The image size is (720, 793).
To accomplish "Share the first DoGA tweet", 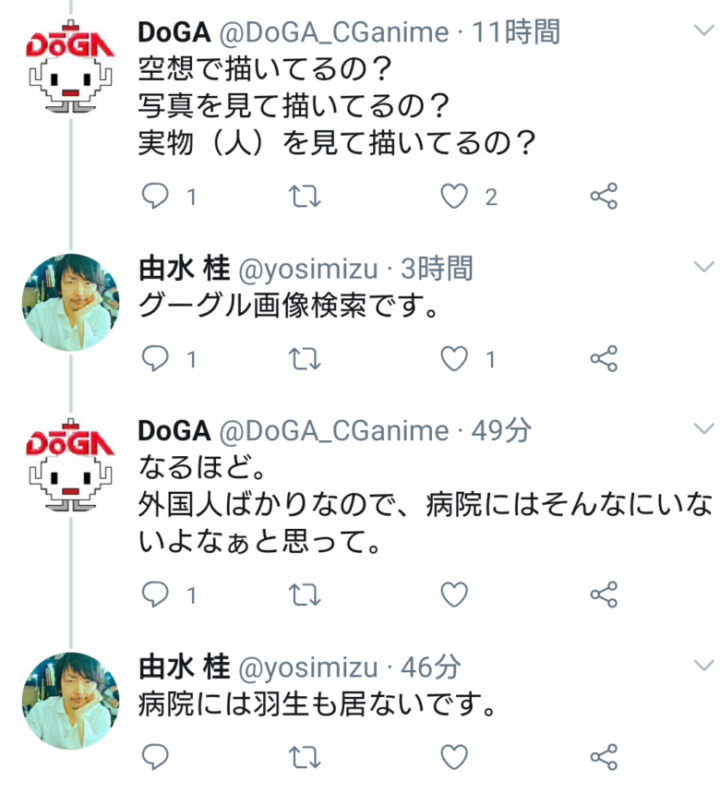I will (604, 197).
